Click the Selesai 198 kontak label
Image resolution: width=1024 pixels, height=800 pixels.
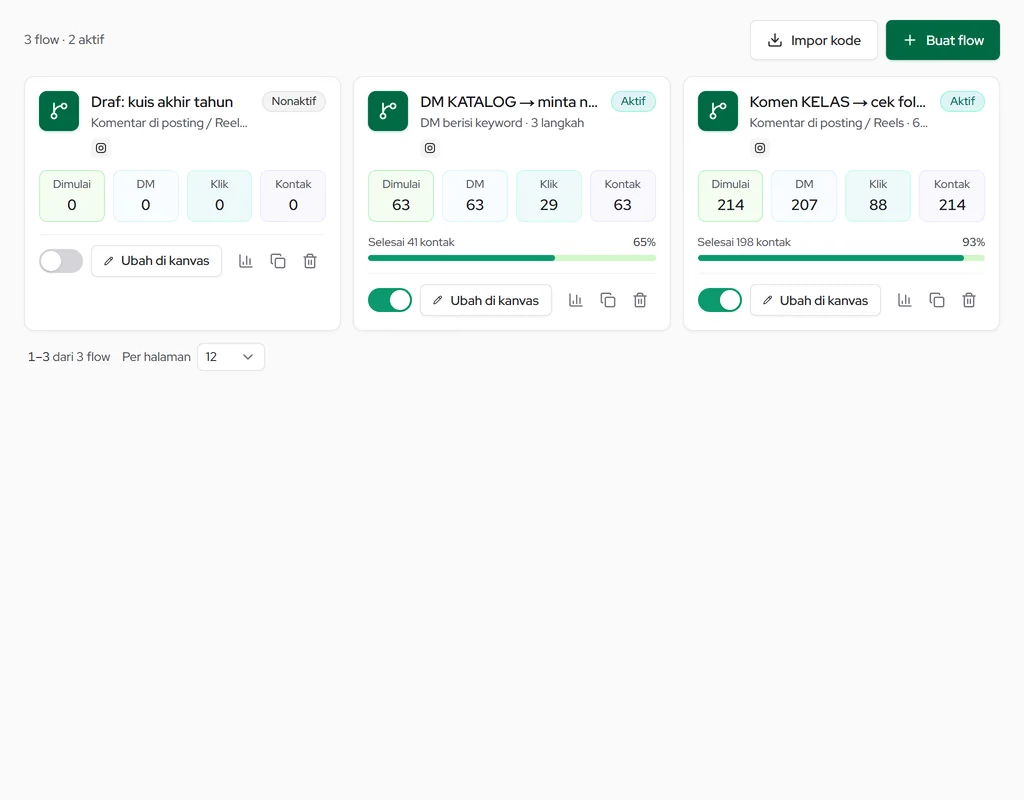pos(744,242)
